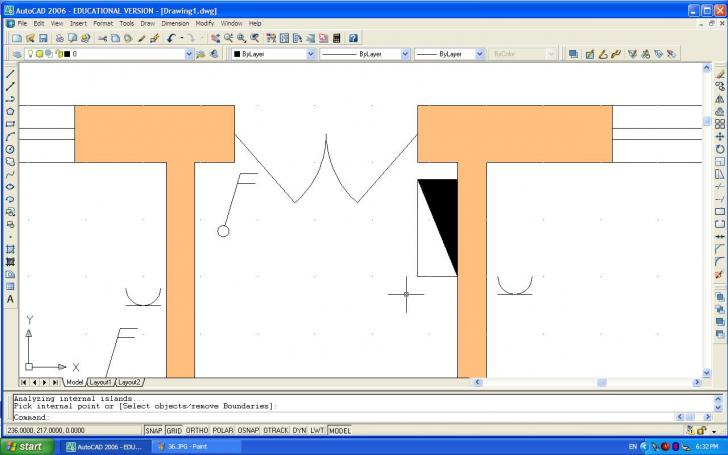Expand the linetype ByLayer dropdown
Viewport: 728px width, 455px height.
pyautogui.click(x=405, y=54)
